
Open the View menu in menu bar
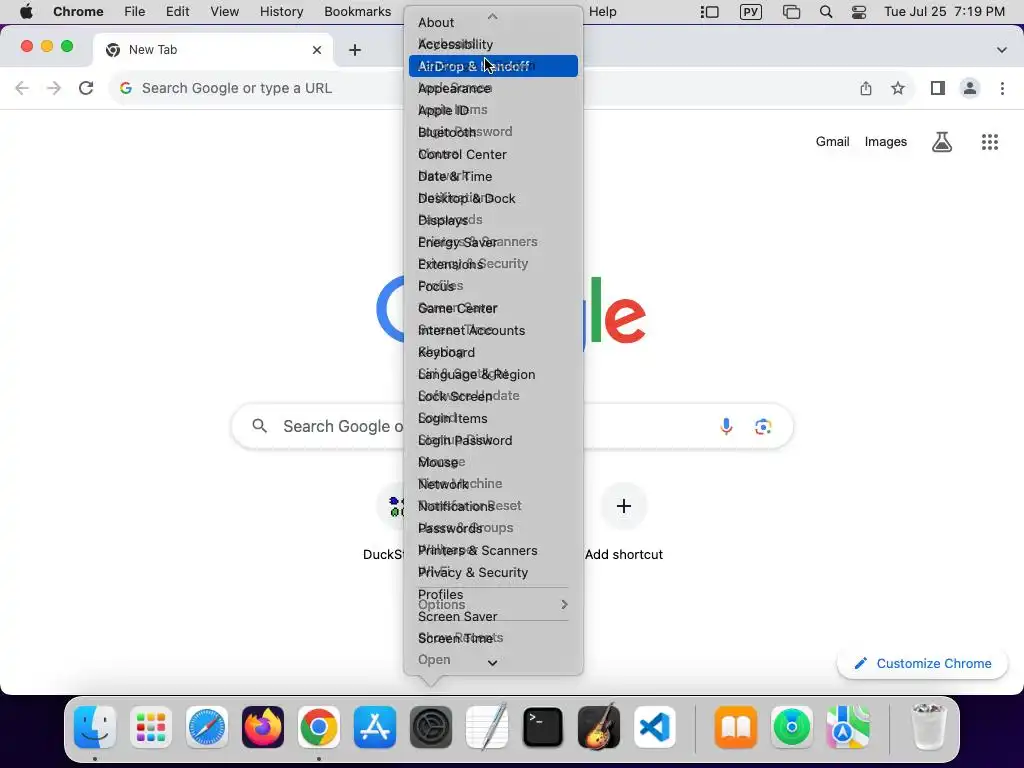click(x=224, y=12)
